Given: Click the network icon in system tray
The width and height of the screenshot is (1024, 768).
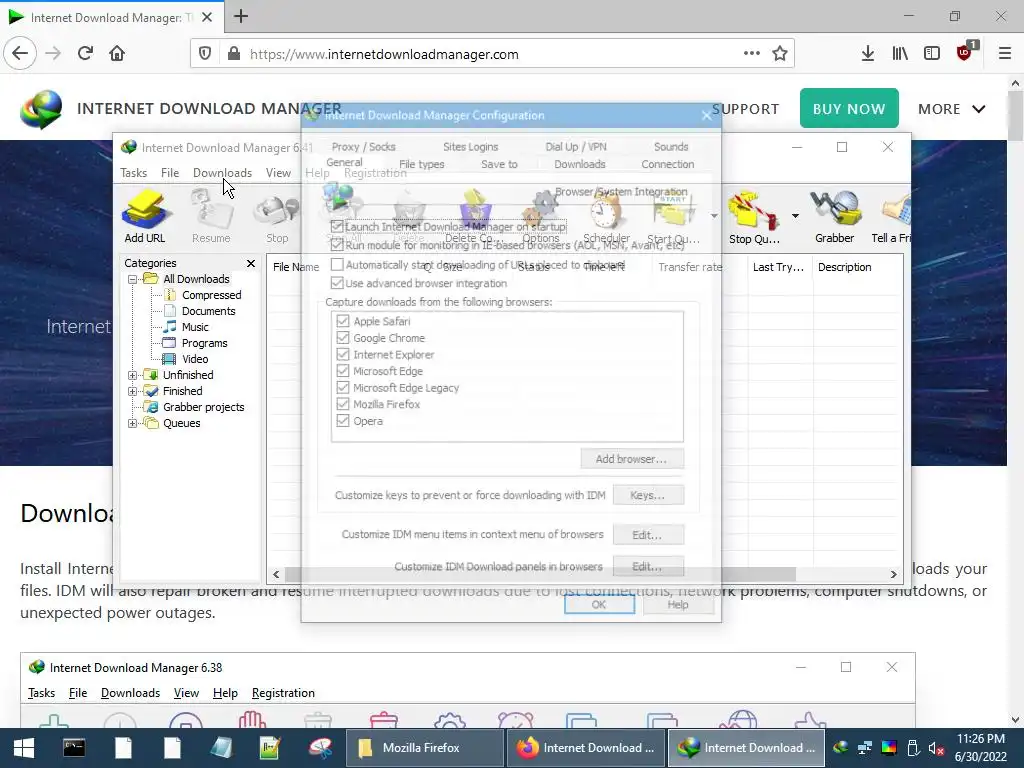Looking at the screenshot, I should coord(865,748).
